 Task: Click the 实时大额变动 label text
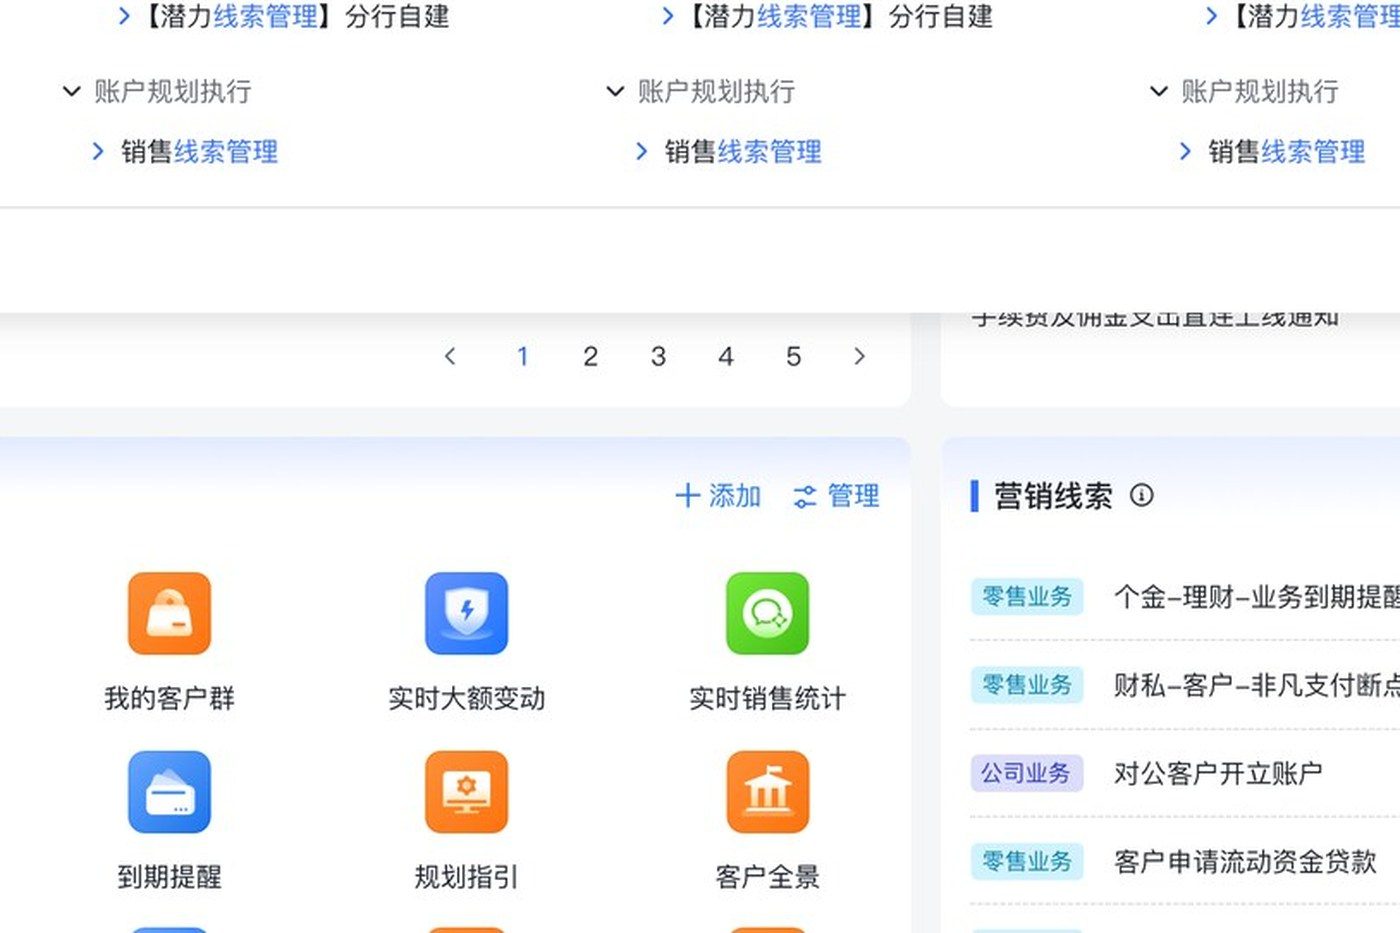coord(466,698)
